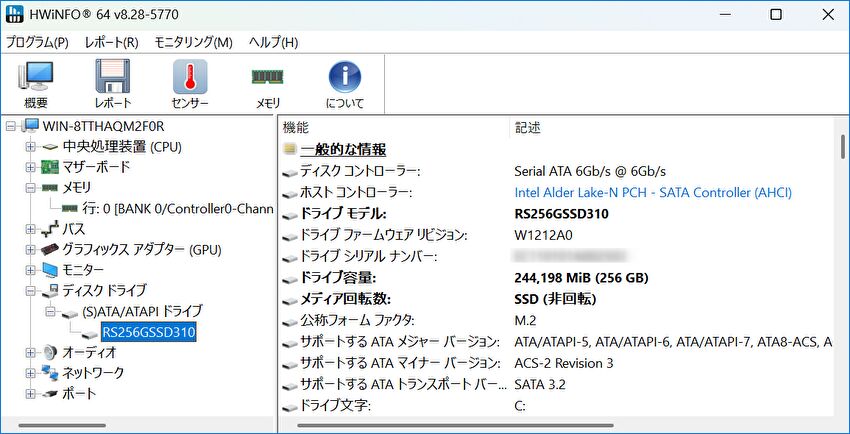Click the レポート floppy disk icon
Image resolution: width=850 pixels, height=434 pixels.
click(113, 76)
